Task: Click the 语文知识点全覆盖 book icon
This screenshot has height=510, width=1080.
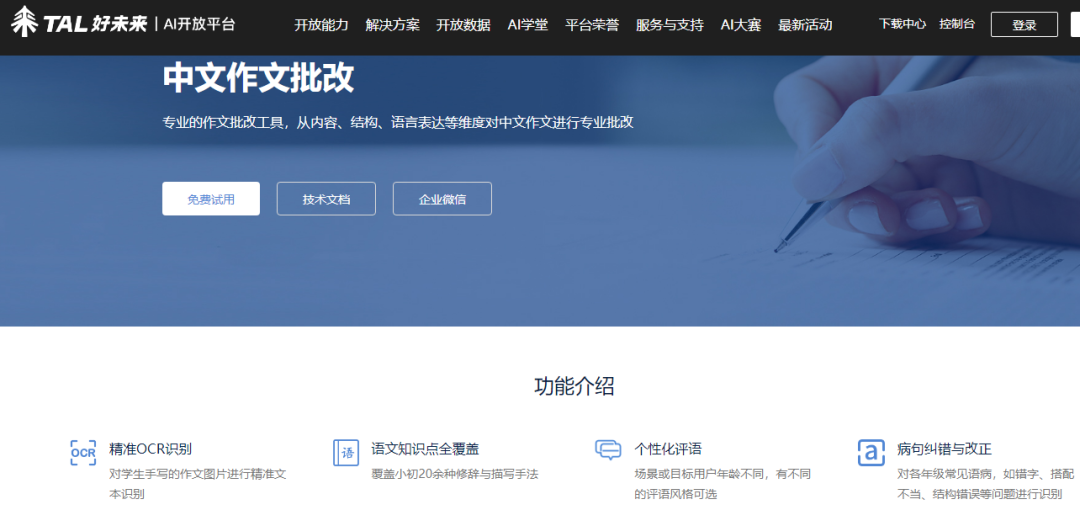Action: click(x=346, y=452)
